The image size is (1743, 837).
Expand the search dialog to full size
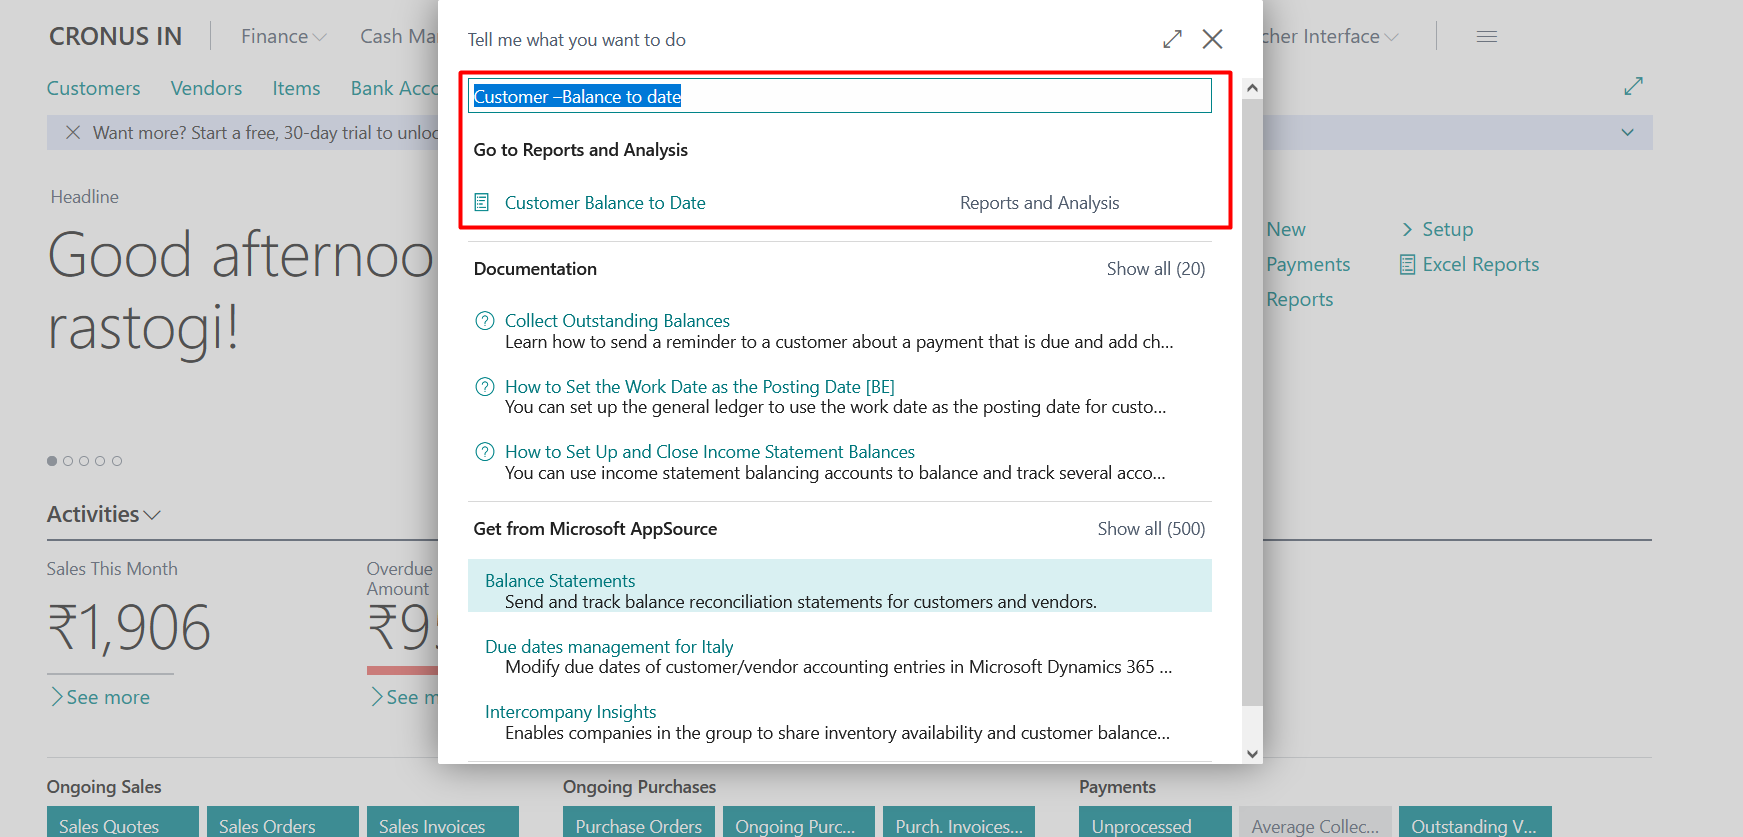point(1173,39)
